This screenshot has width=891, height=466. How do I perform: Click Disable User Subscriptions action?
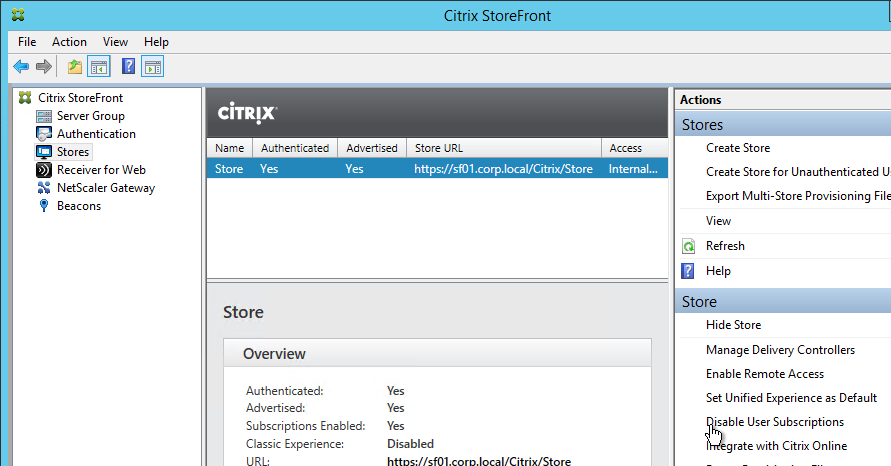(775, 422)
